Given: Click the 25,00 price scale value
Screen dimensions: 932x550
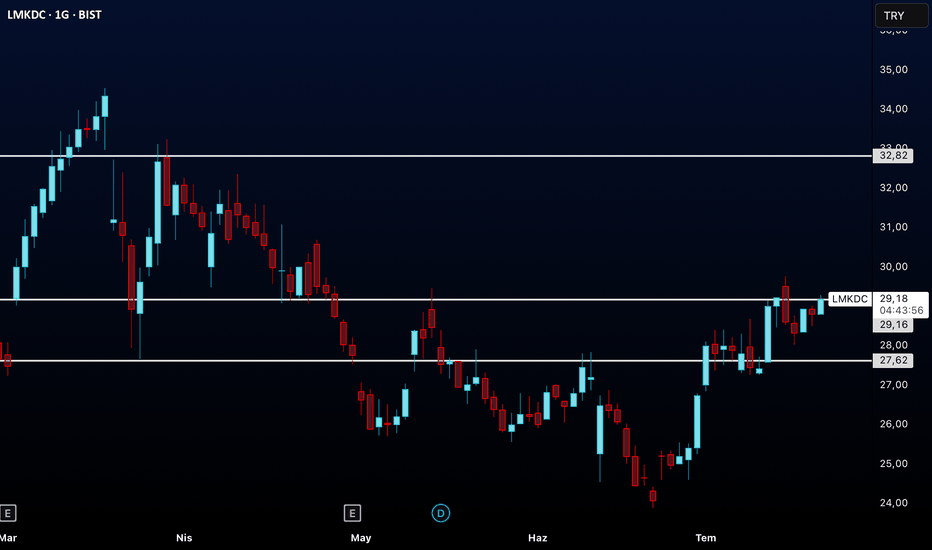Looking at the screenshot, I should 893,463.
